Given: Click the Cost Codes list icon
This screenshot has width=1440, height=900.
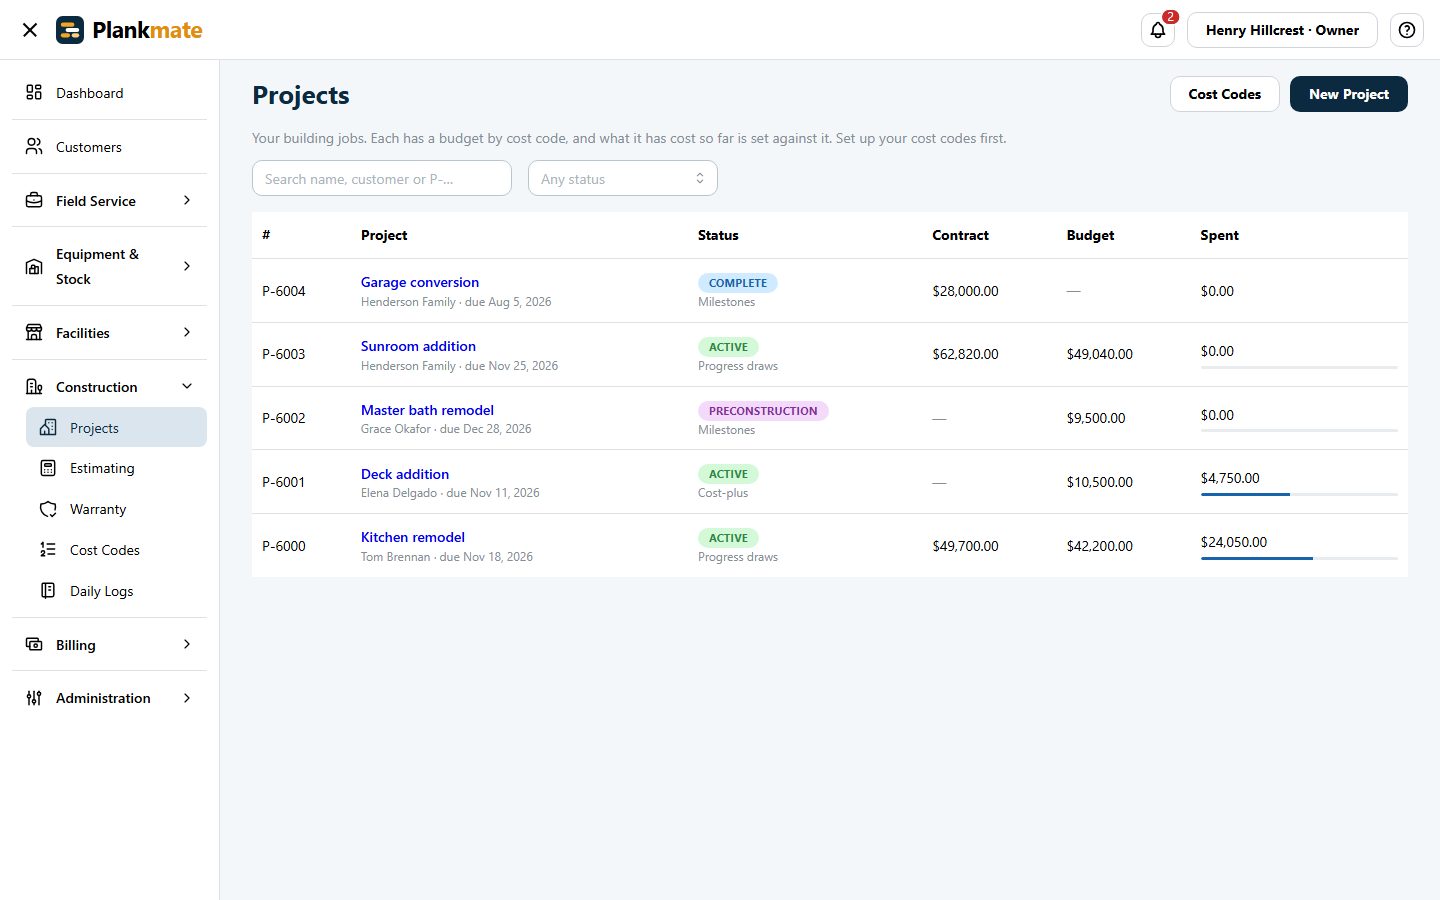Looking at the screenshot, I should point(48,549).
